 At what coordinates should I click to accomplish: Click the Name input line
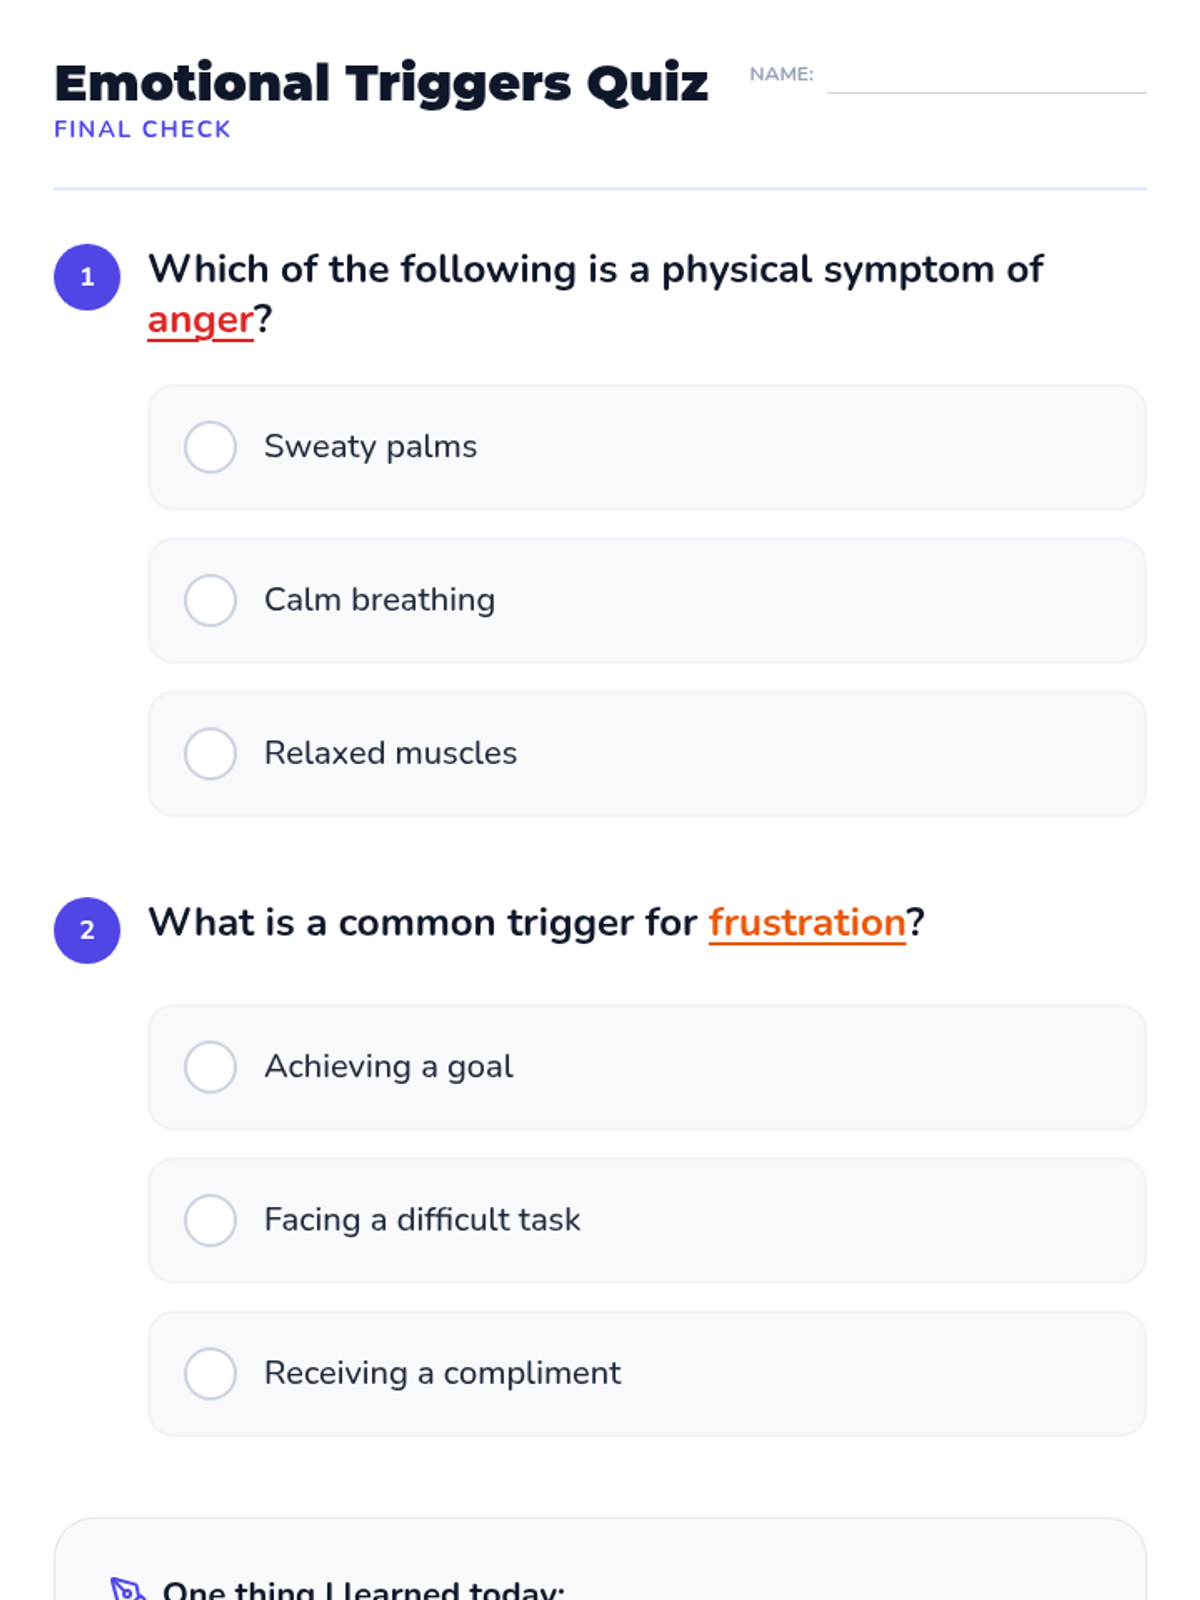985,78
